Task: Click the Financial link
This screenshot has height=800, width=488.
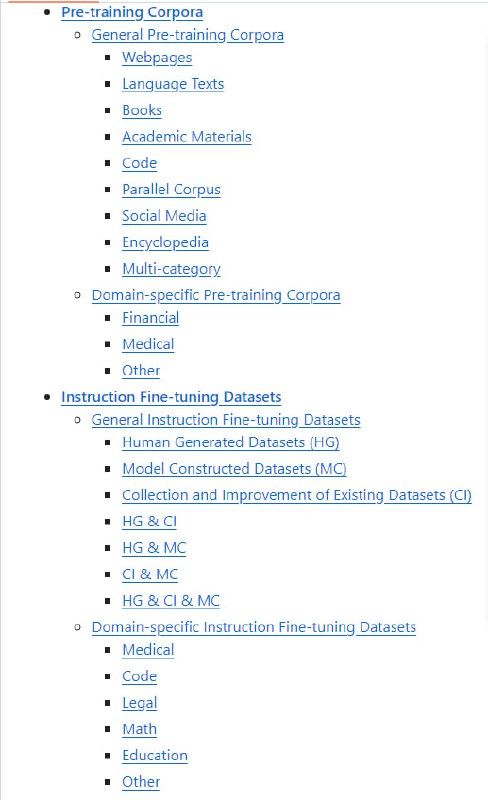Action: point(151,318)
